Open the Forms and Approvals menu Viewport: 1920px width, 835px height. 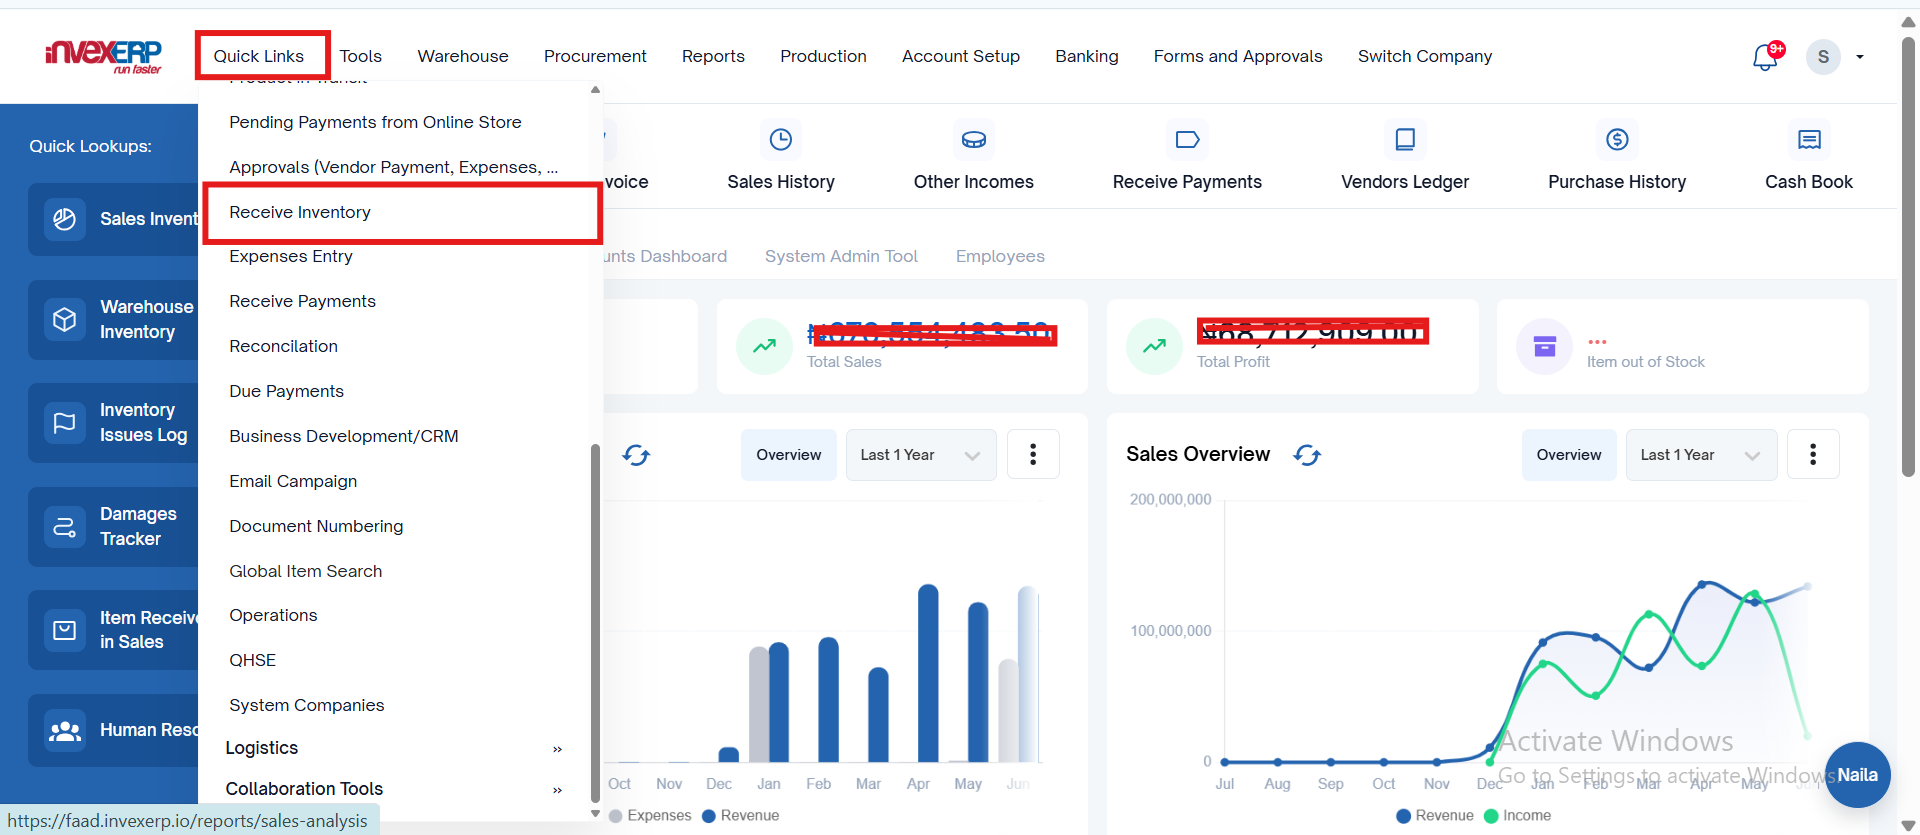[1238, 56]
